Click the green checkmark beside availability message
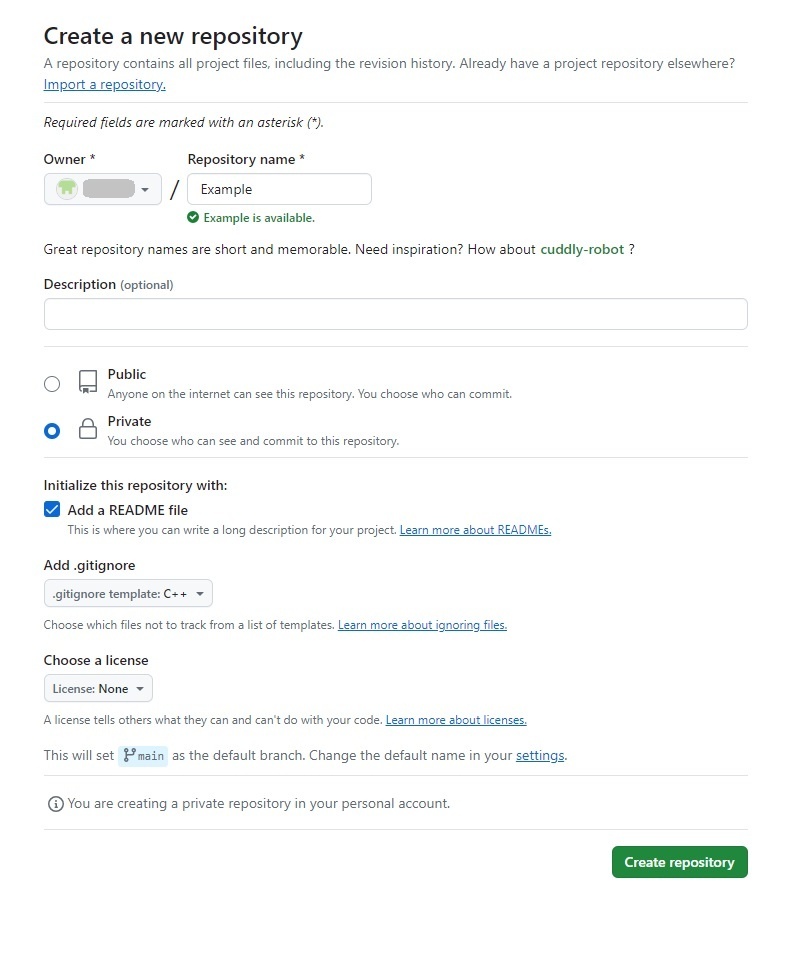812x954 pixels. pyautogui.click(x=196, y=217)
